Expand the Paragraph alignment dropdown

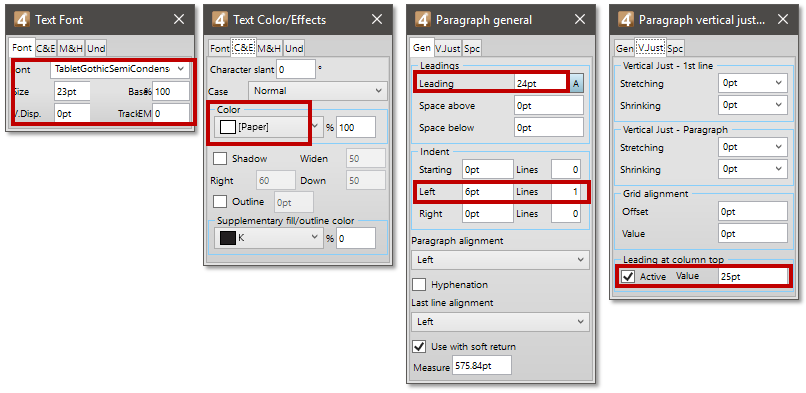pos(500,260)
